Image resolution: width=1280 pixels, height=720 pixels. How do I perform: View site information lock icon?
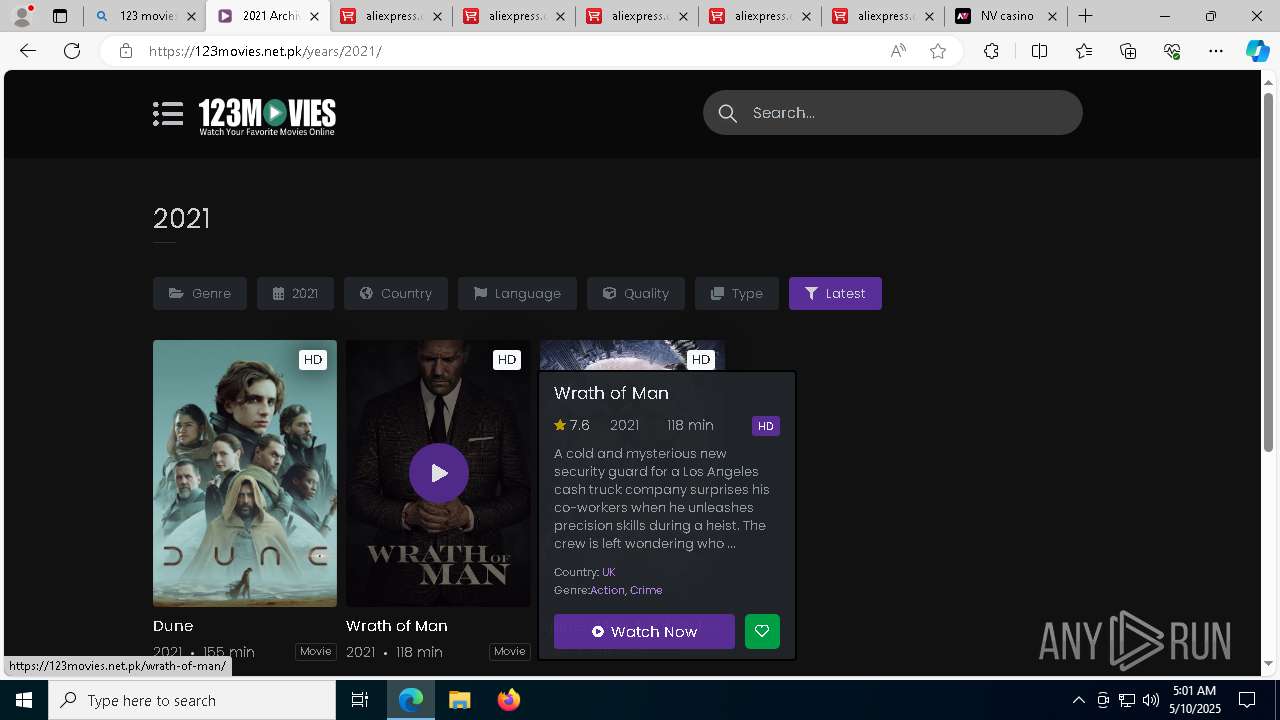click(x=126, y=51)
